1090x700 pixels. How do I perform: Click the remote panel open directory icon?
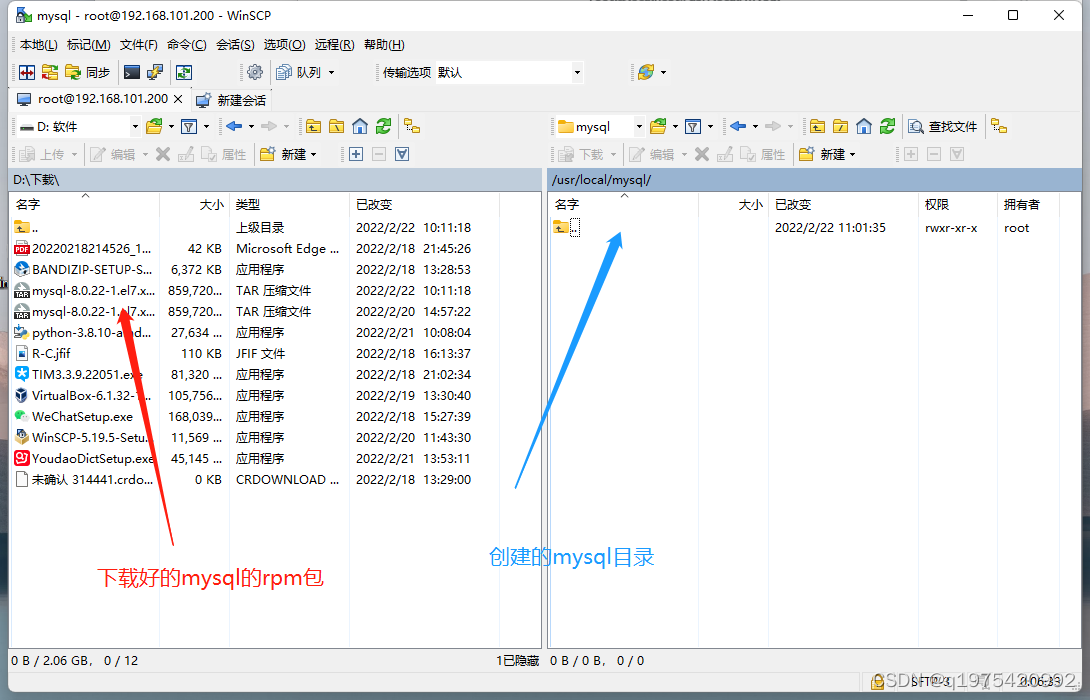[658, 127]
